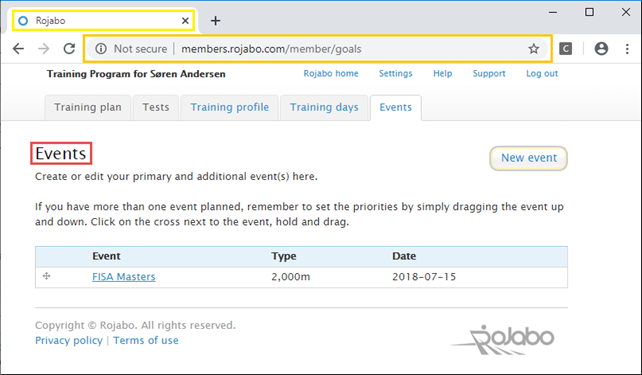Click the Type column header
This screenshot has width=642, height=375.
point(284,256)
